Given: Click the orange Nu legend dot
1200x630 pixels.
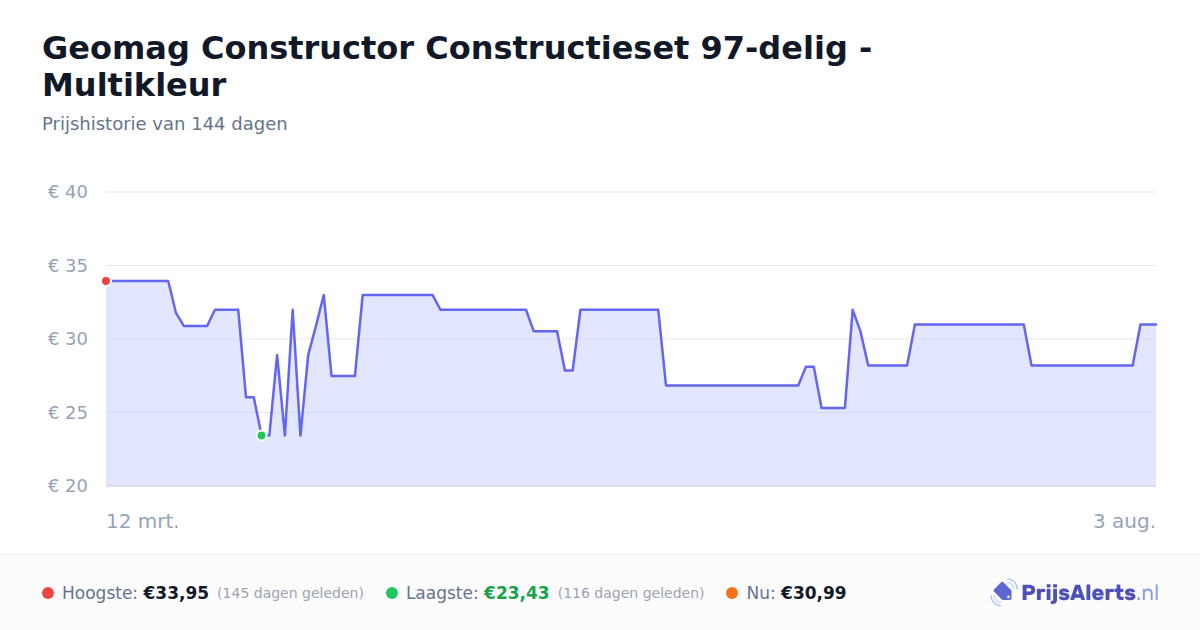Looking at the screenshot, I should point(732,593).
